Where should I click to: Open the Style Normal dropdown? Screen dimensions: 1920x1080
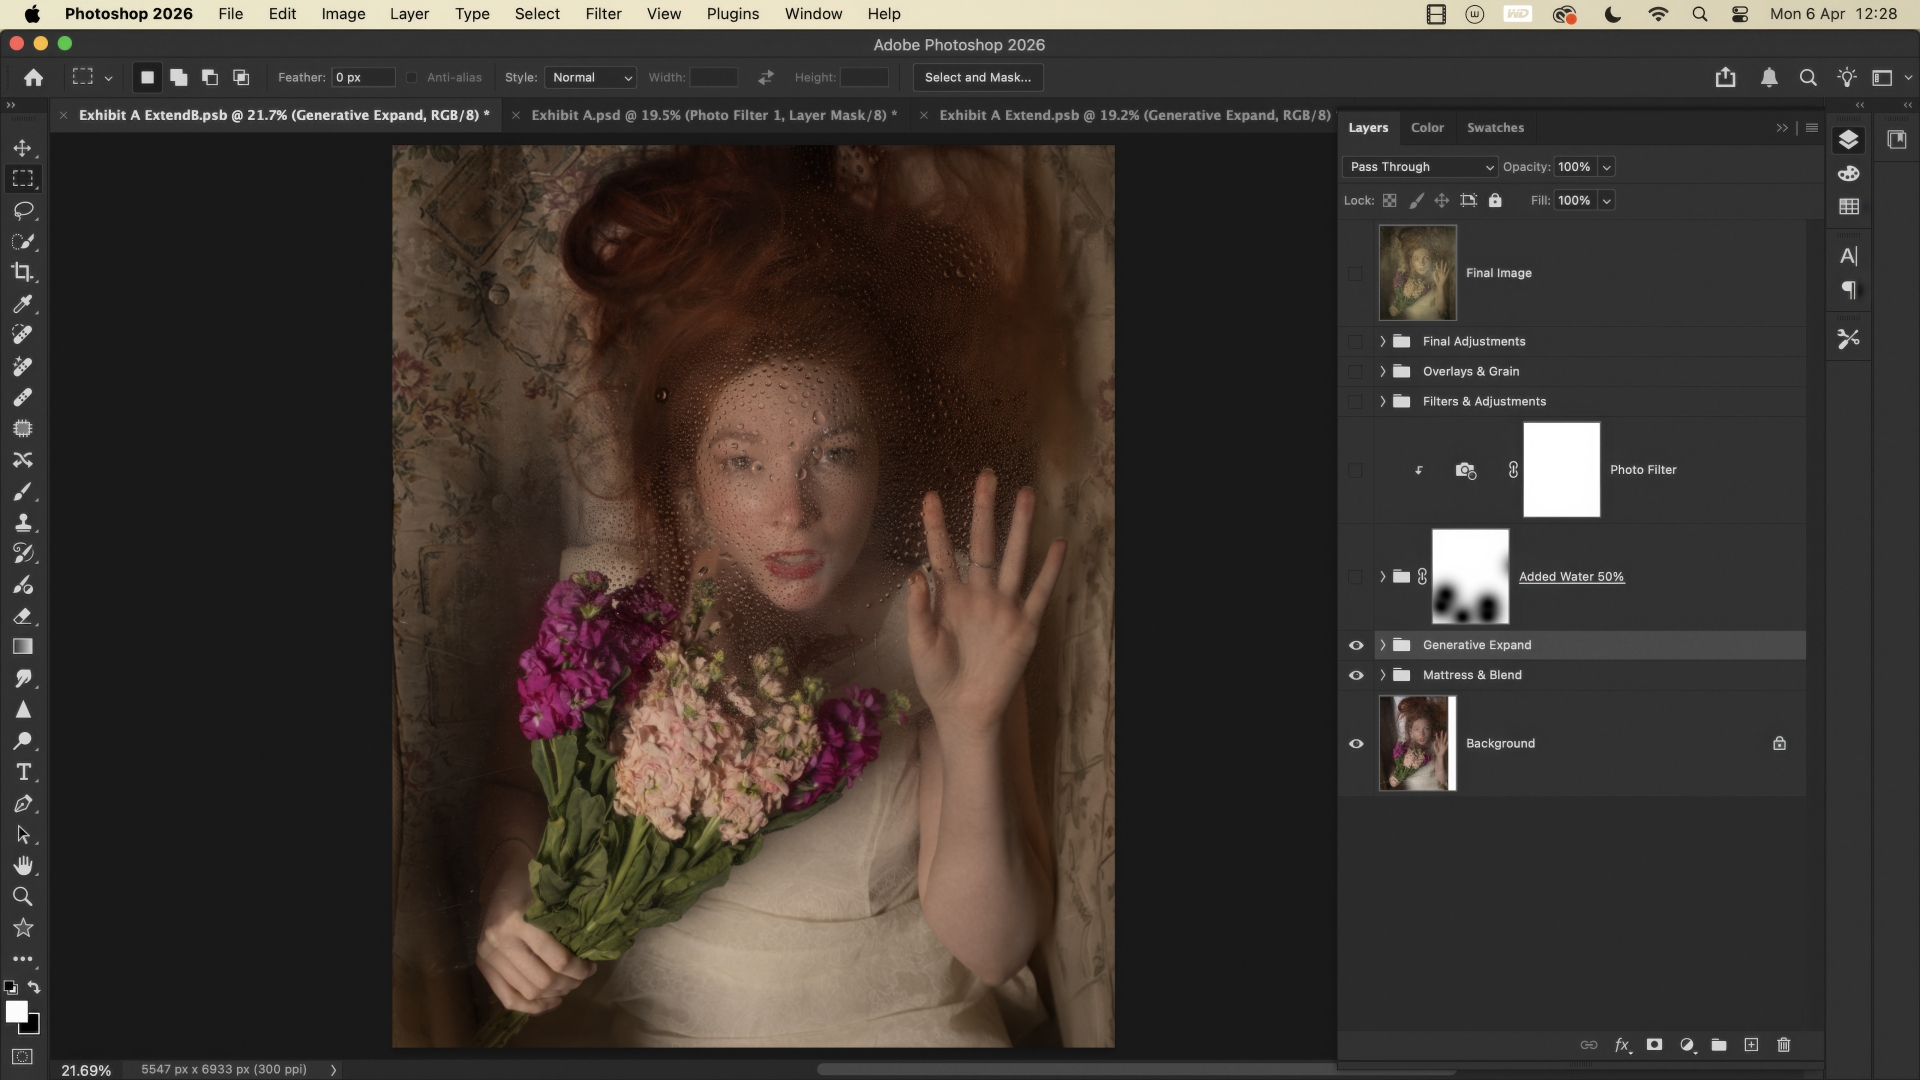pyautogui.click(x=591, y=77)
